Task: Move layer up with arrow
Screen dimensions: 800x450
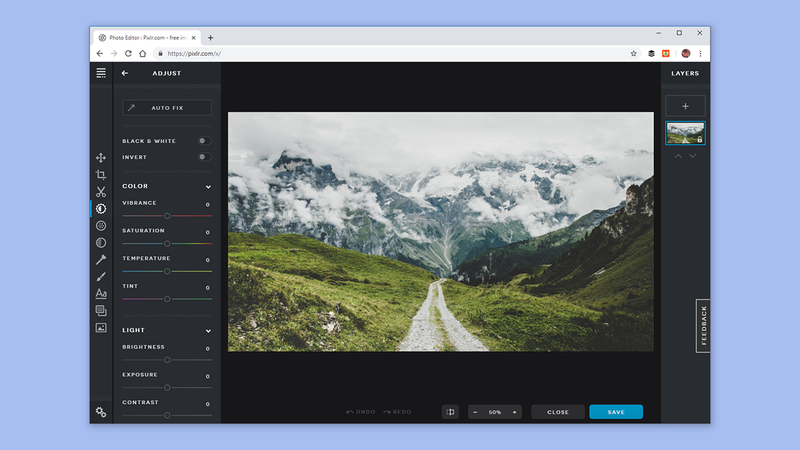Action: 678,156
